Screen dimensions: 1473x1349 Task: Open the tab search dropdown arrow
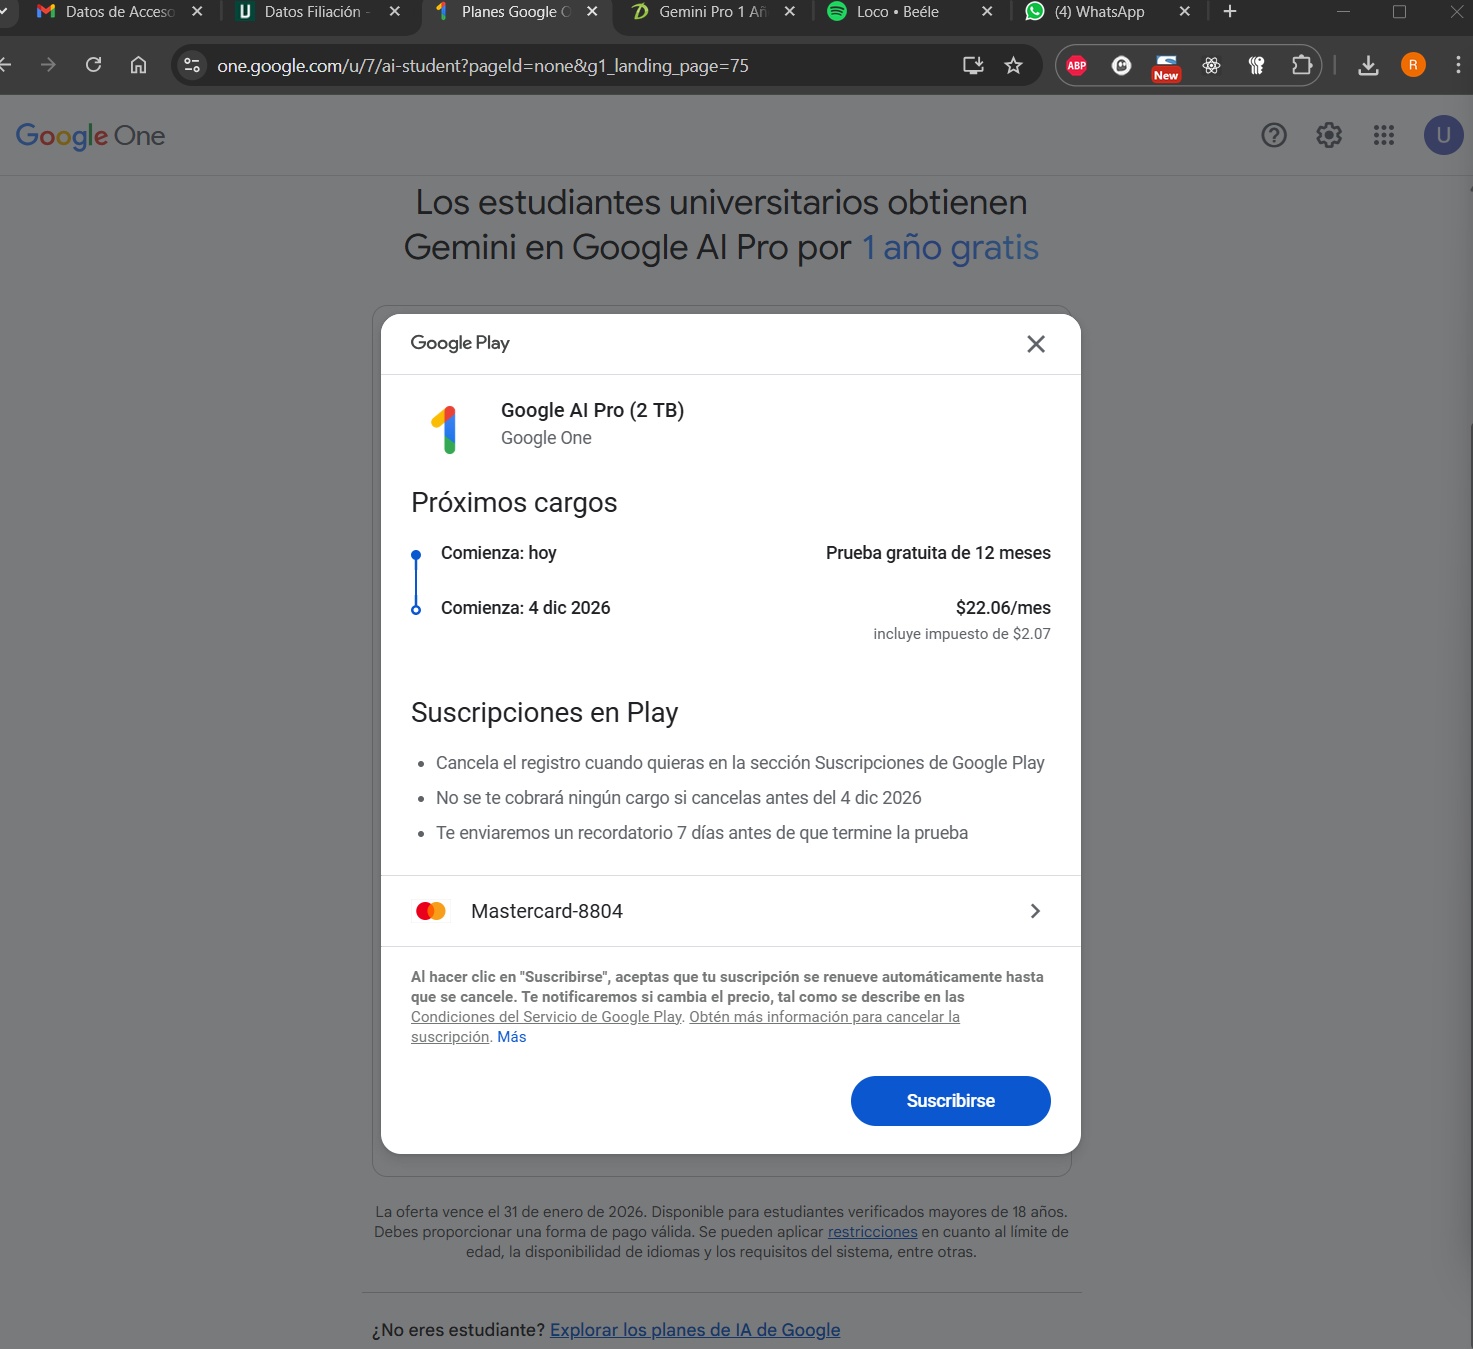pyautogui.click(x=4, y=12)
